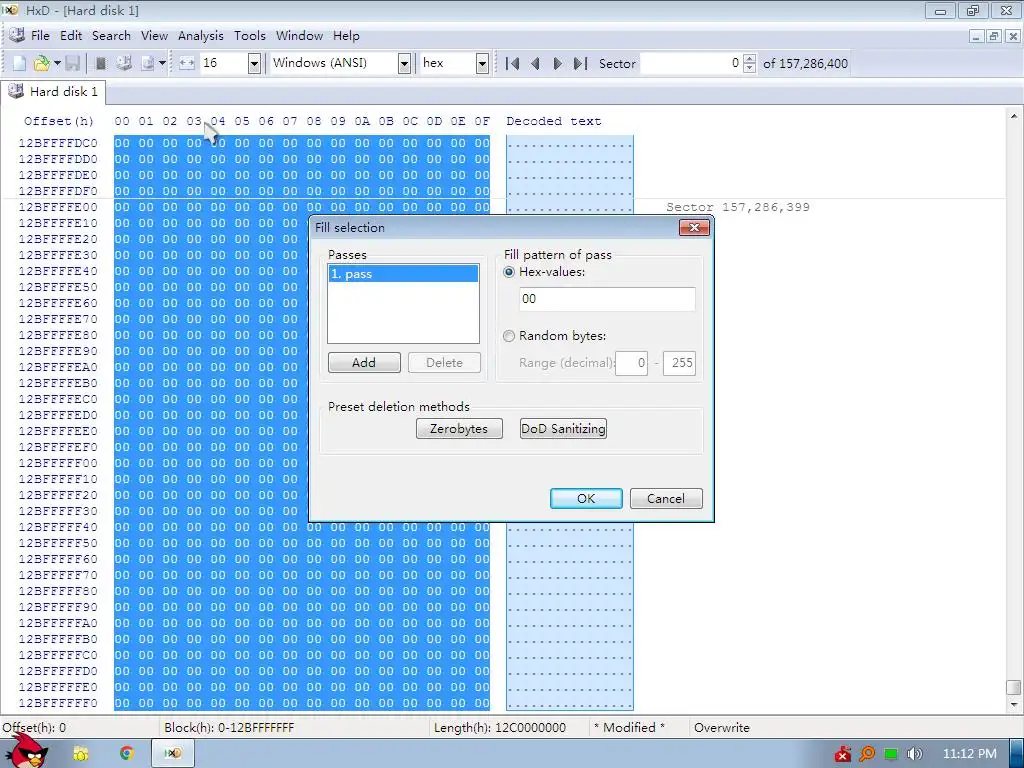Viewport: 1024px width, 768px height.
Task: Confirm Fill selection with OK
Action: [x=586, y=498]
